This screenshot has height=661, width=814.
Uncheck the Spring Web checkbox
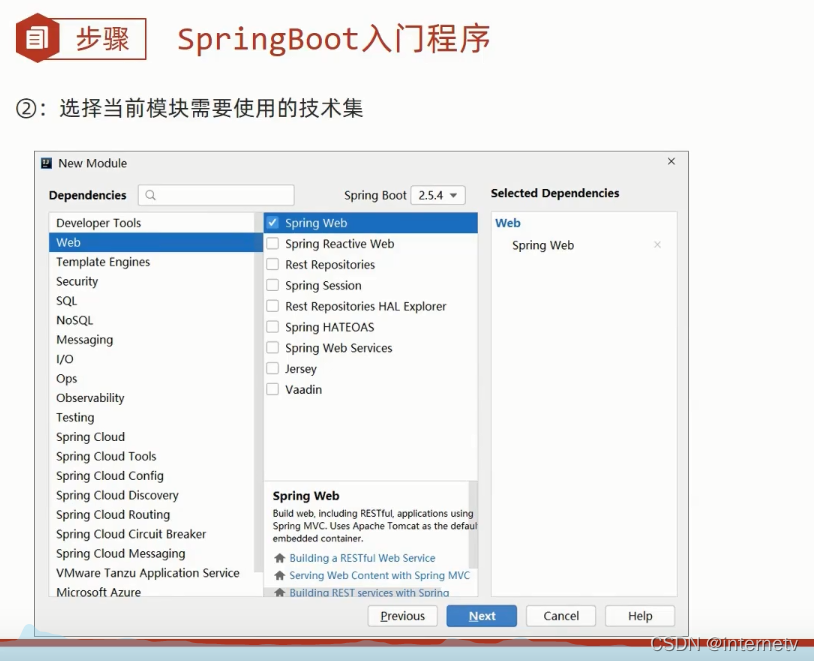coord(273,223)
